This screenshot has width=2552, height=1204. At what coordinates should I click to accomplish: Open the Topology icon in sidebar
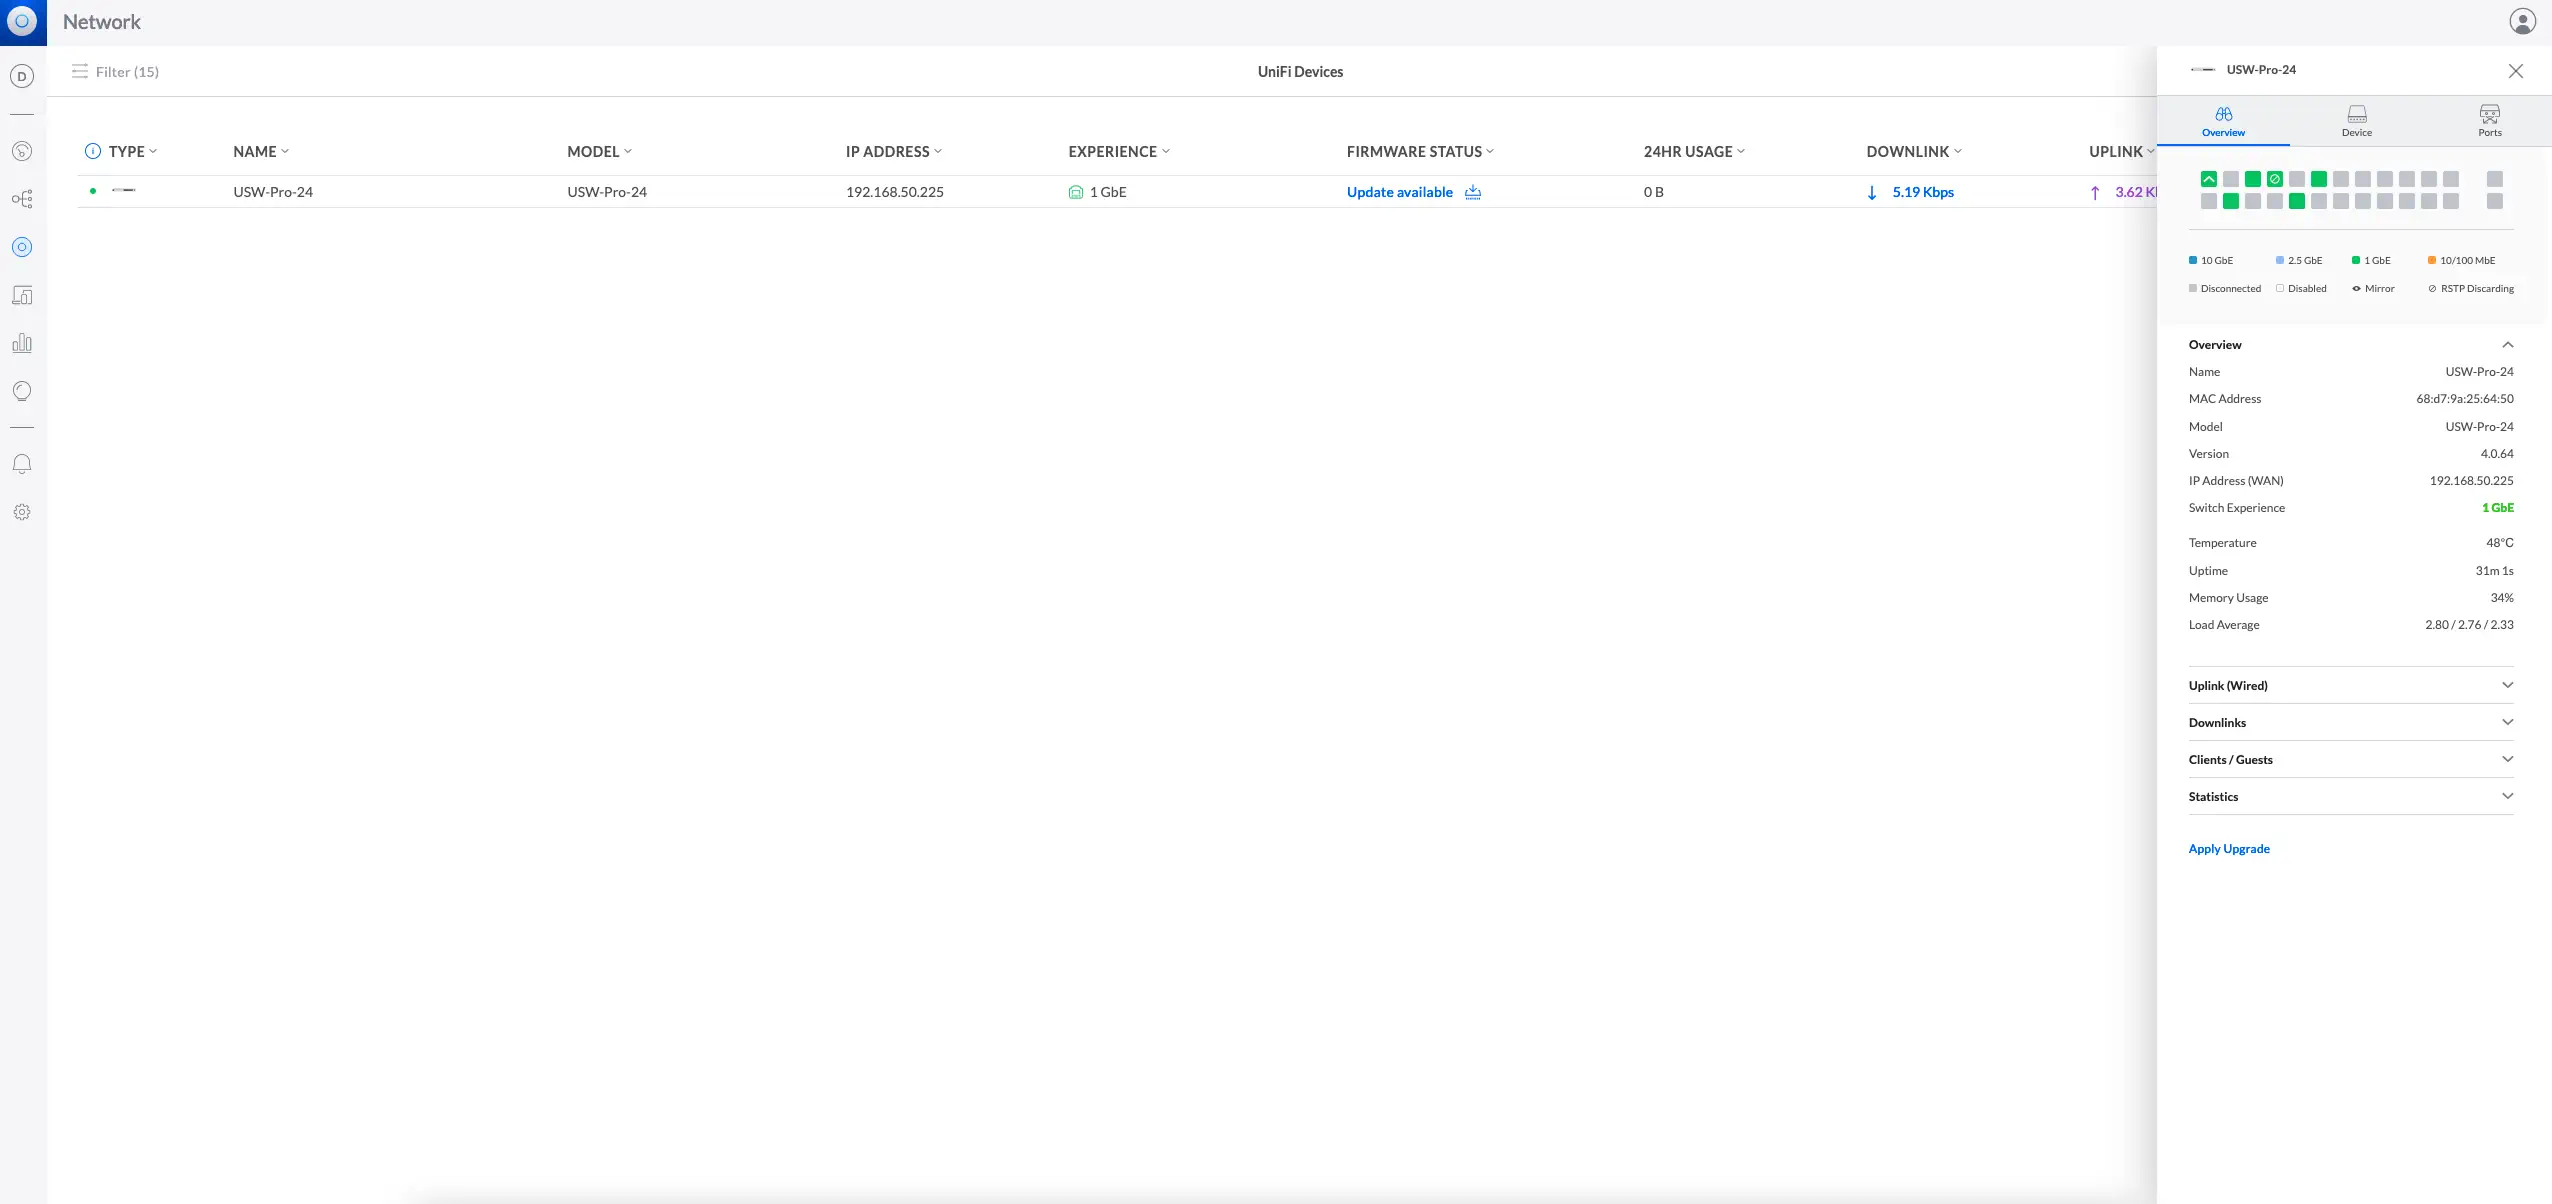(22, 199)
